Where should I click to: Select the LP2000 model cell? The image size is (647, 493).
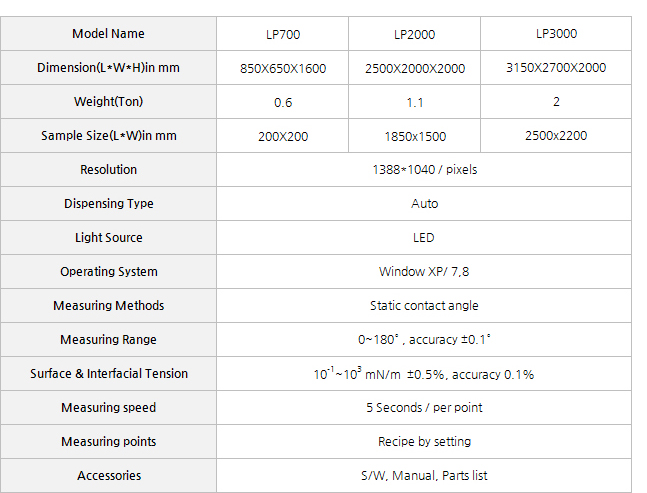pos(414,34)
